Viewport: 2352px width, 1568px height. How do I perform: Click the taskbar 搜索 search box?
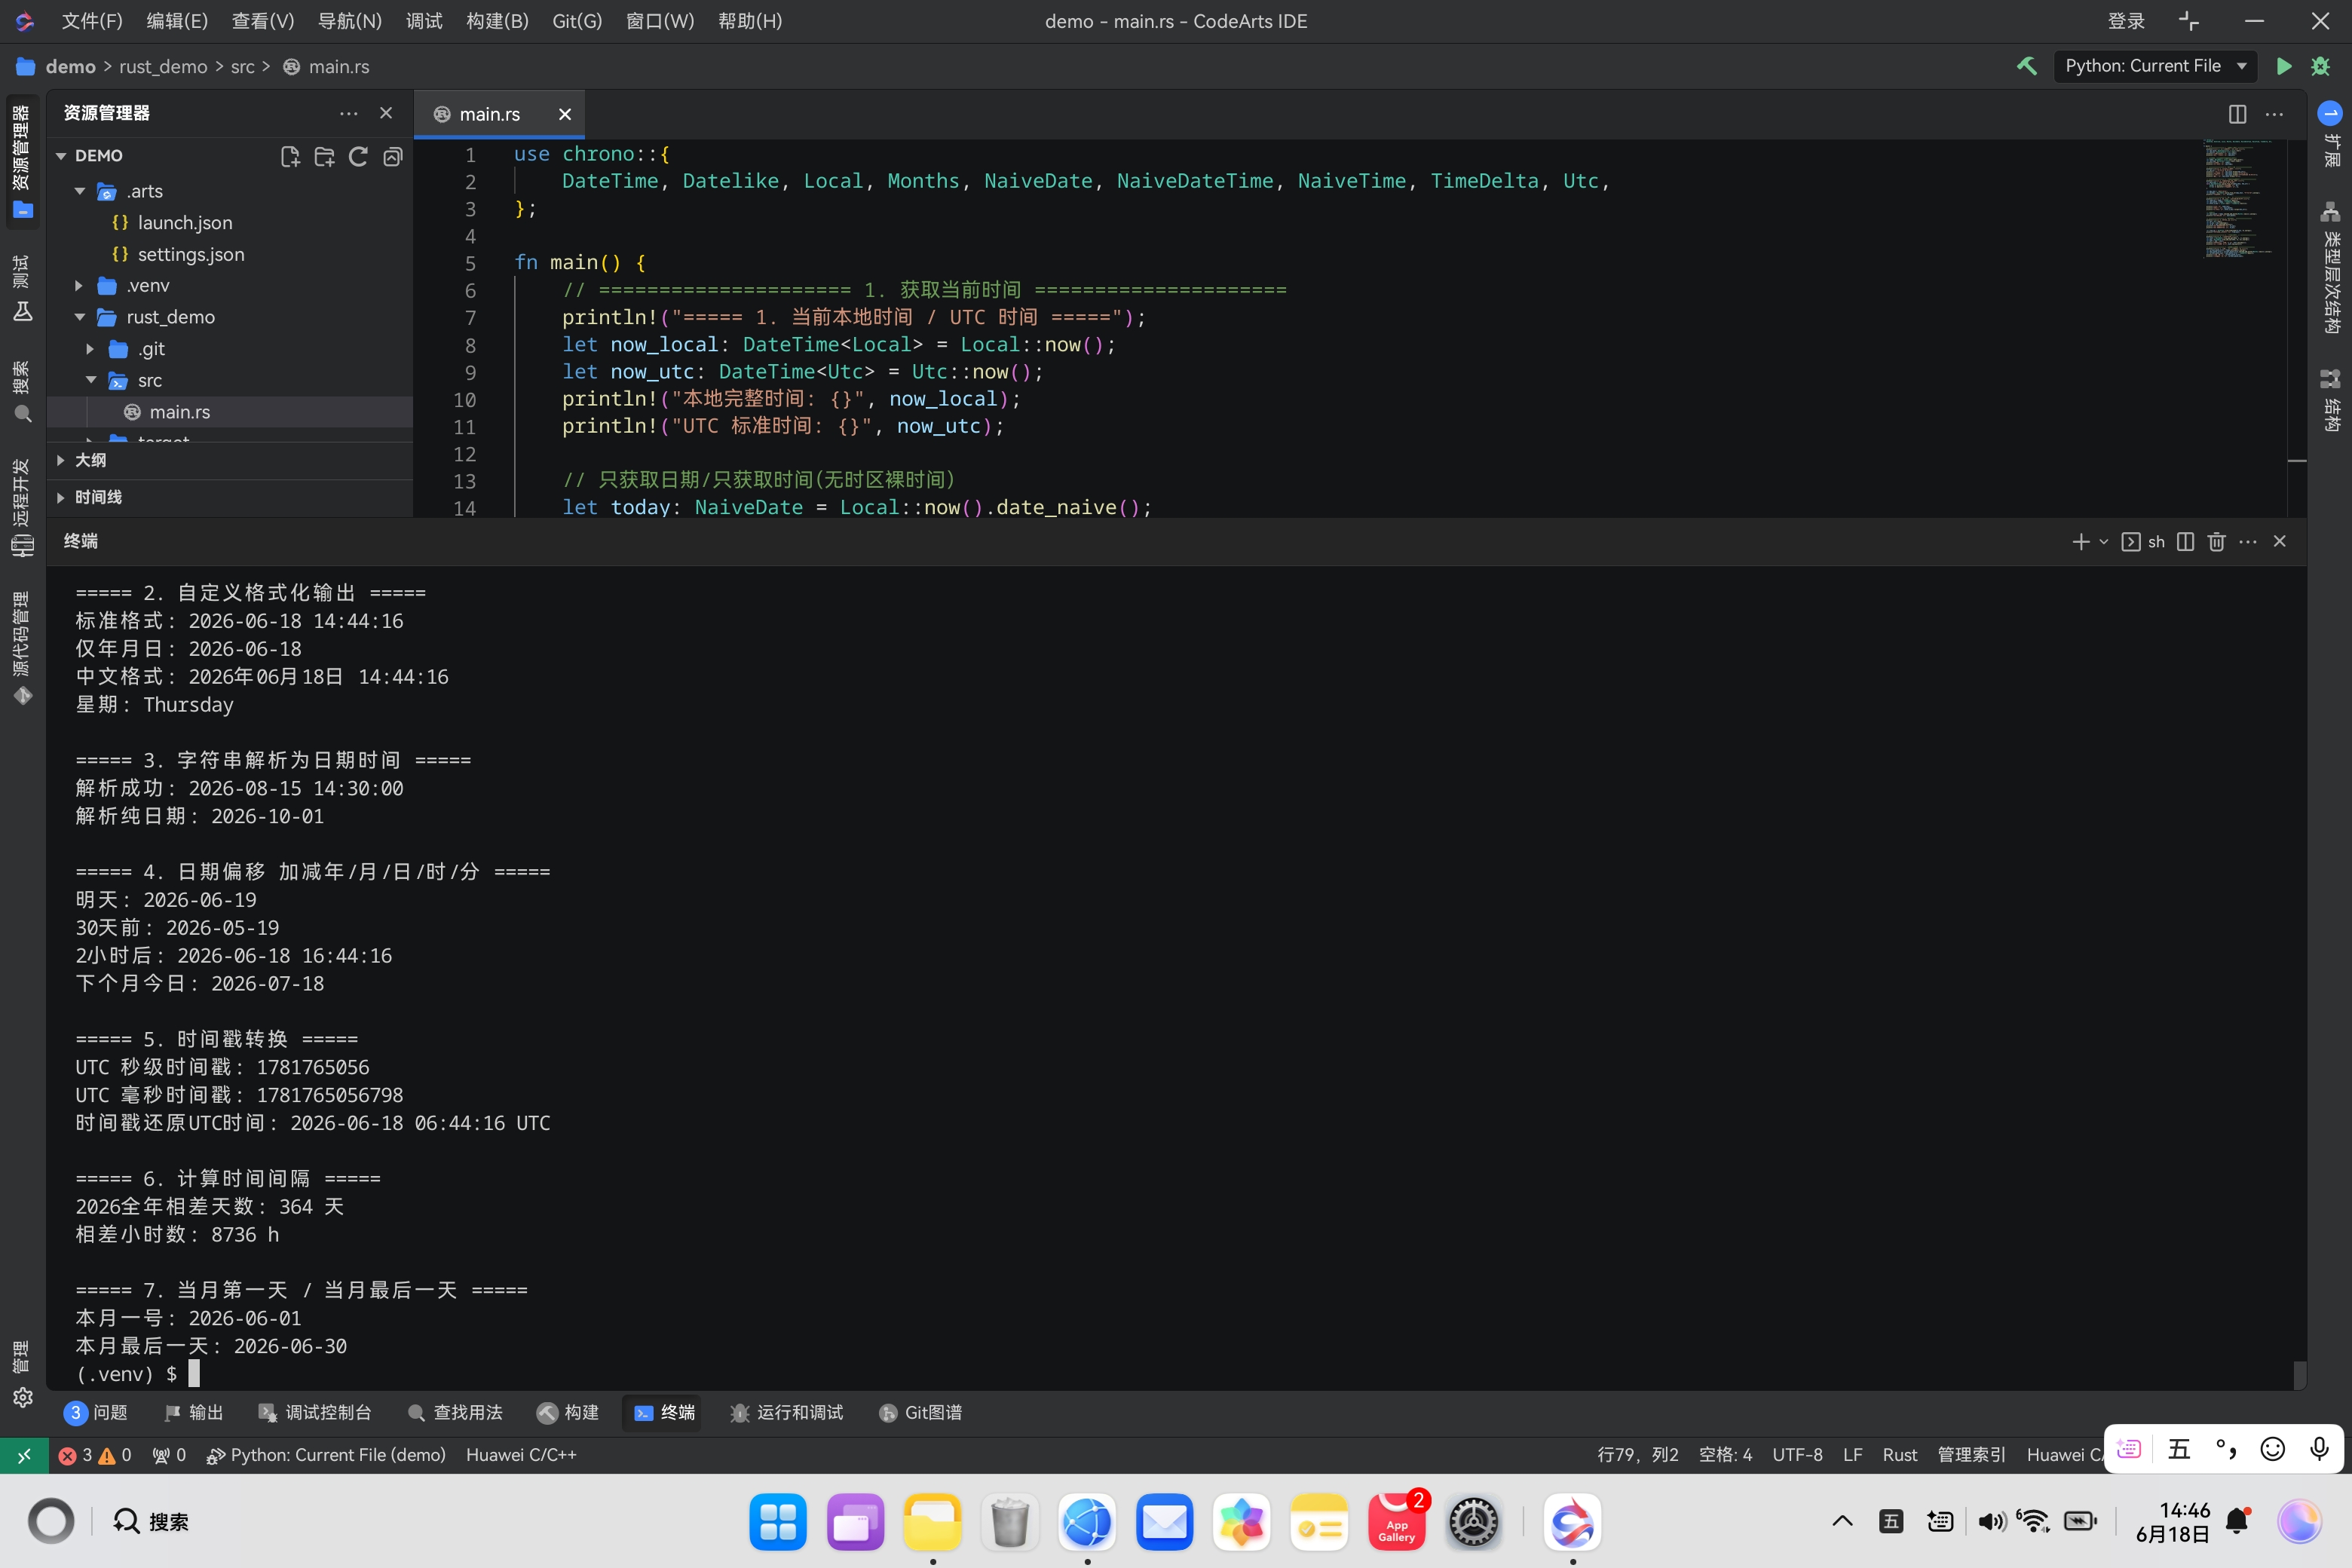(x=150, y=1521)
